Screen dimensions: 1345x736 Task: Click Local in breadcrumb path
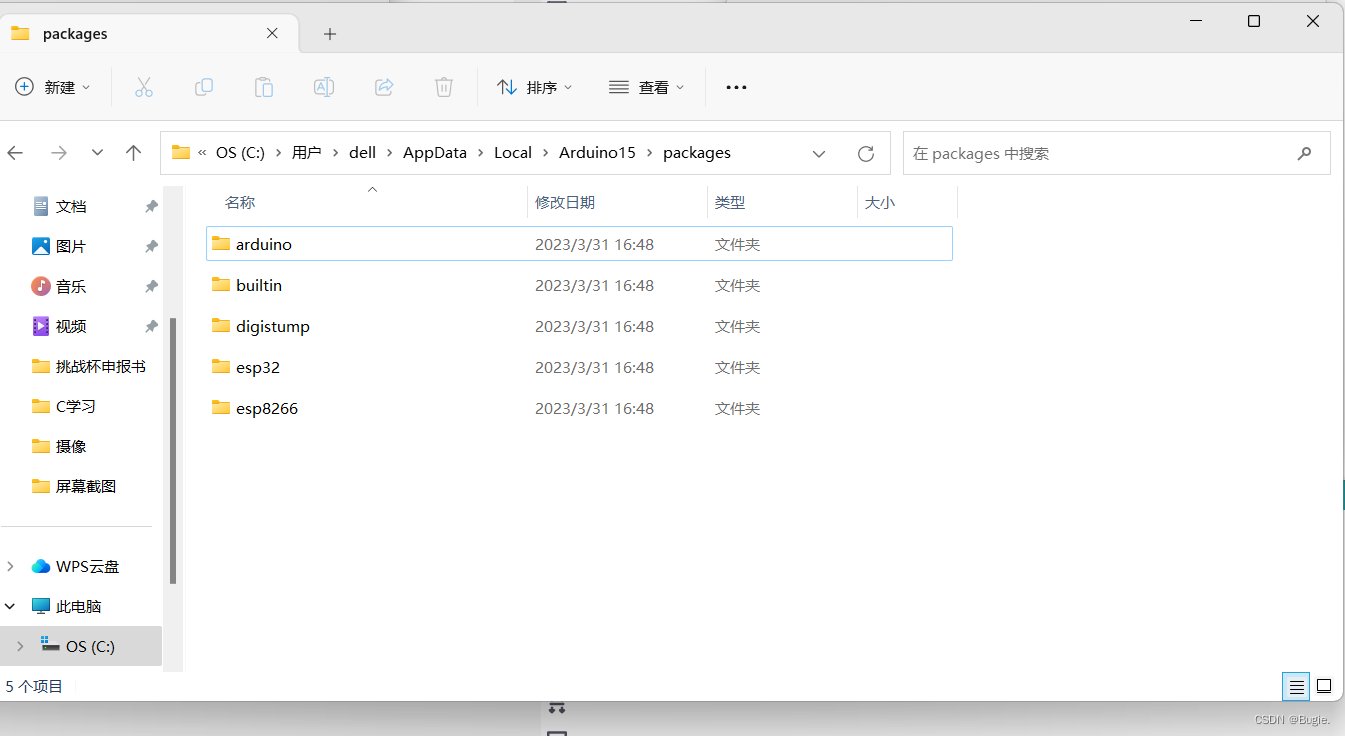[x=513, y=153]
